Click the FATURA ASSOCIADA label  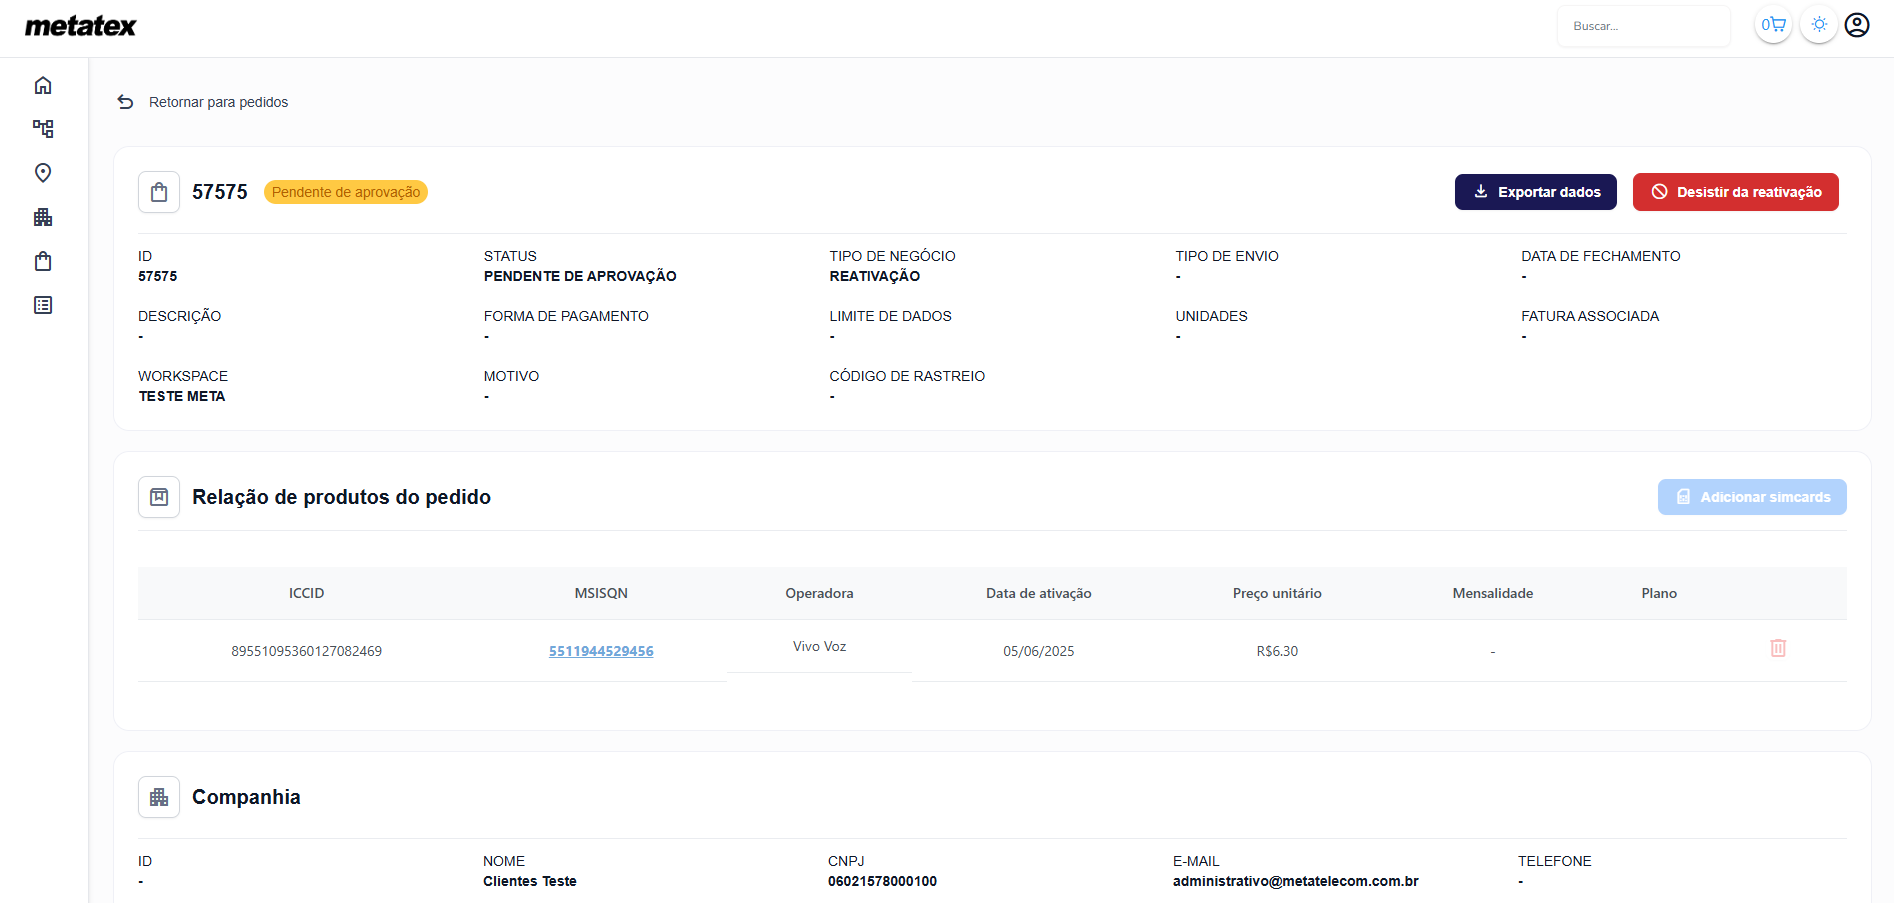(x=1590, y=316)
